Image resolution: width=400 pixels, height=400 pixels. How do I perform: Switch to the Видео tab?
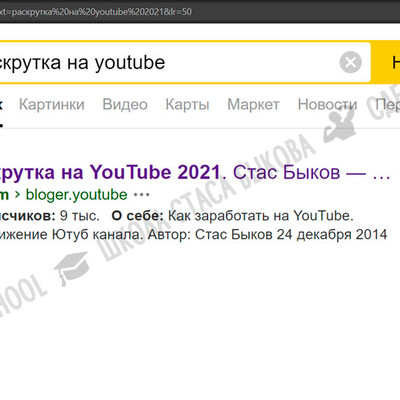coord(125,104)
